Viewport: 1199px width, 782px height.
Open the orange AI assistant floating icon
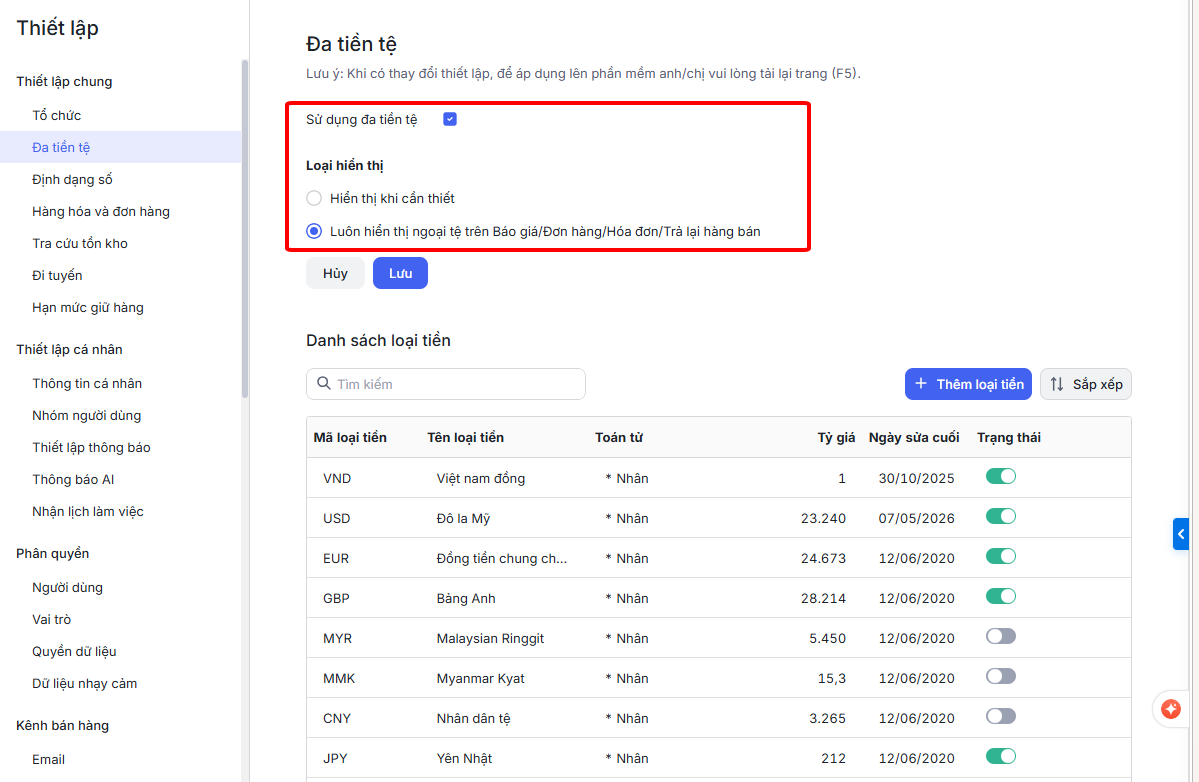(x=1171, y=709)
